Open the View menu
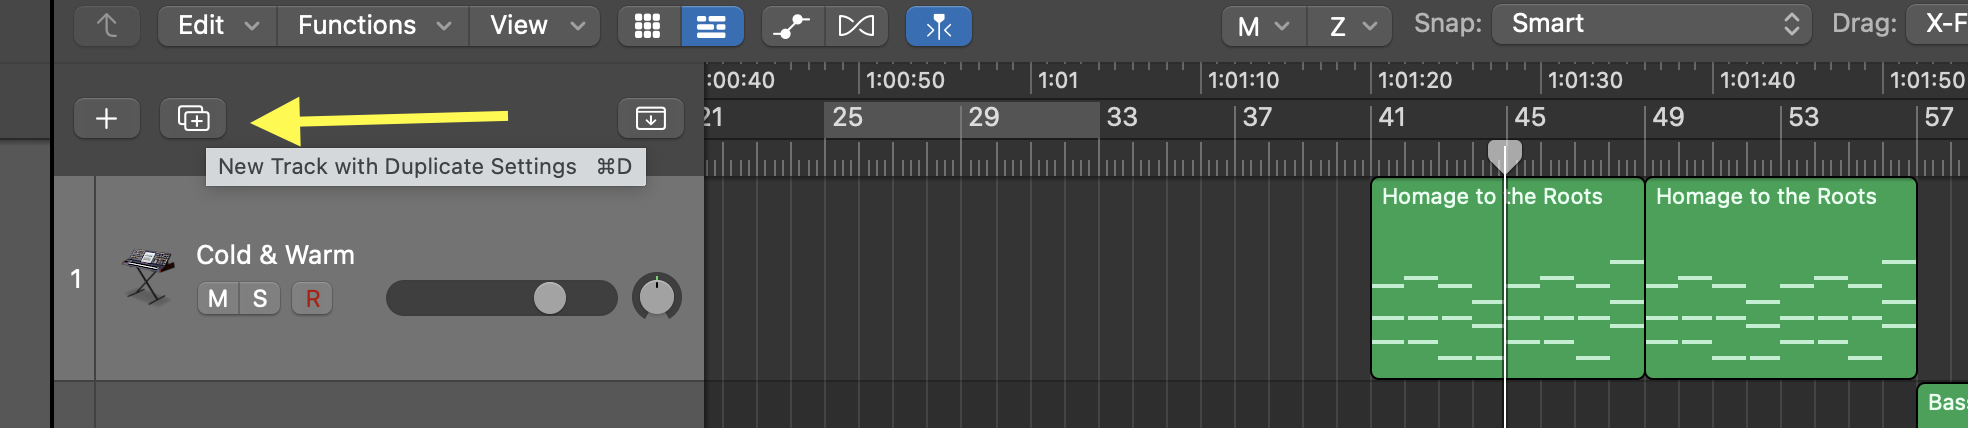This screenshot has height=428, width=1968. [536, 25]
